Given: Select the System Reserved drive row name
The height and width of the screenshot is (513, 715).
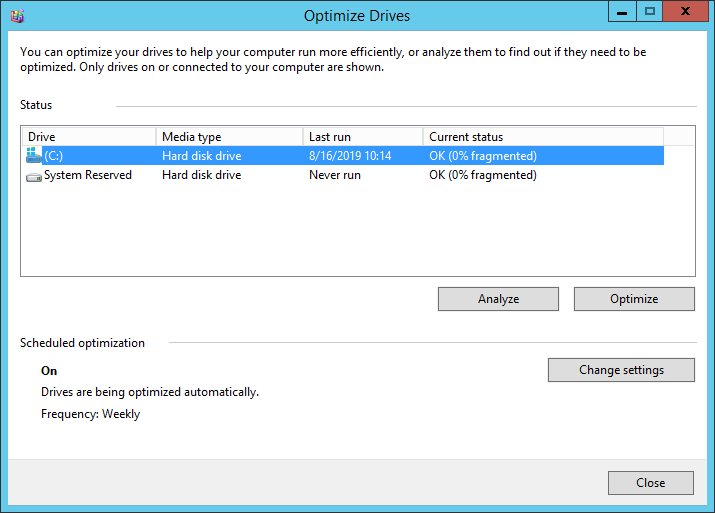Looking at the screenshot, I should tap(88, 175).
